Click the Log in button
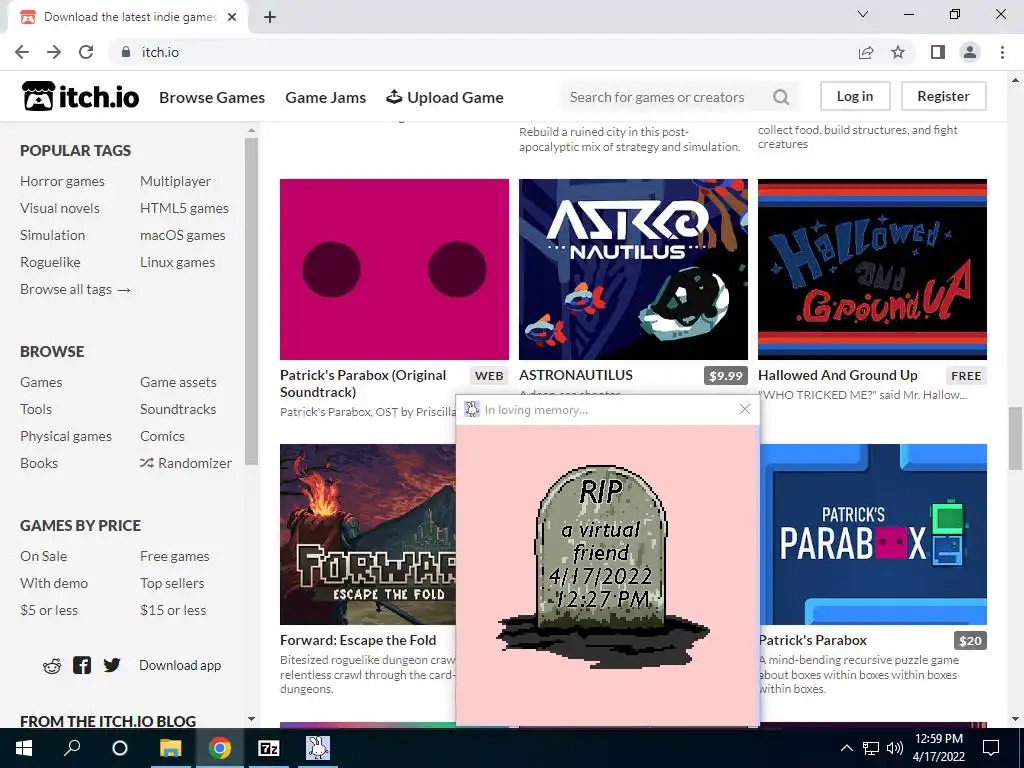The image size is (1024, 768). click(855, 96)
